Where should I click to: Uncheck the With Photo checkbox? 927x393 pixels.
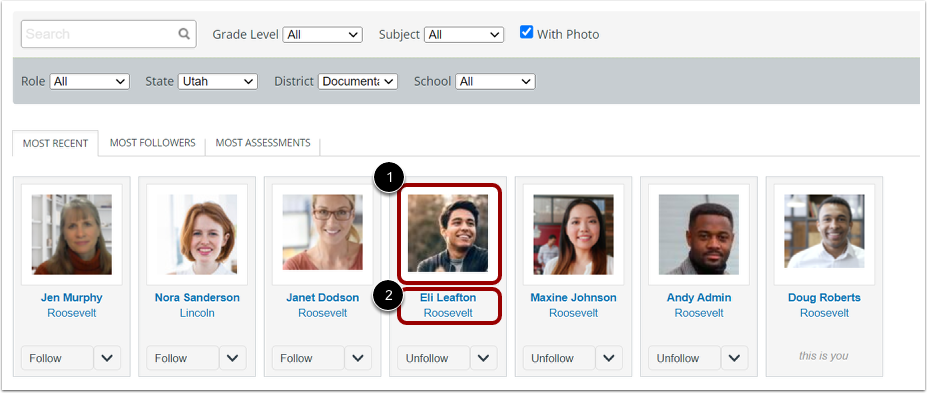tap(526, 33)
